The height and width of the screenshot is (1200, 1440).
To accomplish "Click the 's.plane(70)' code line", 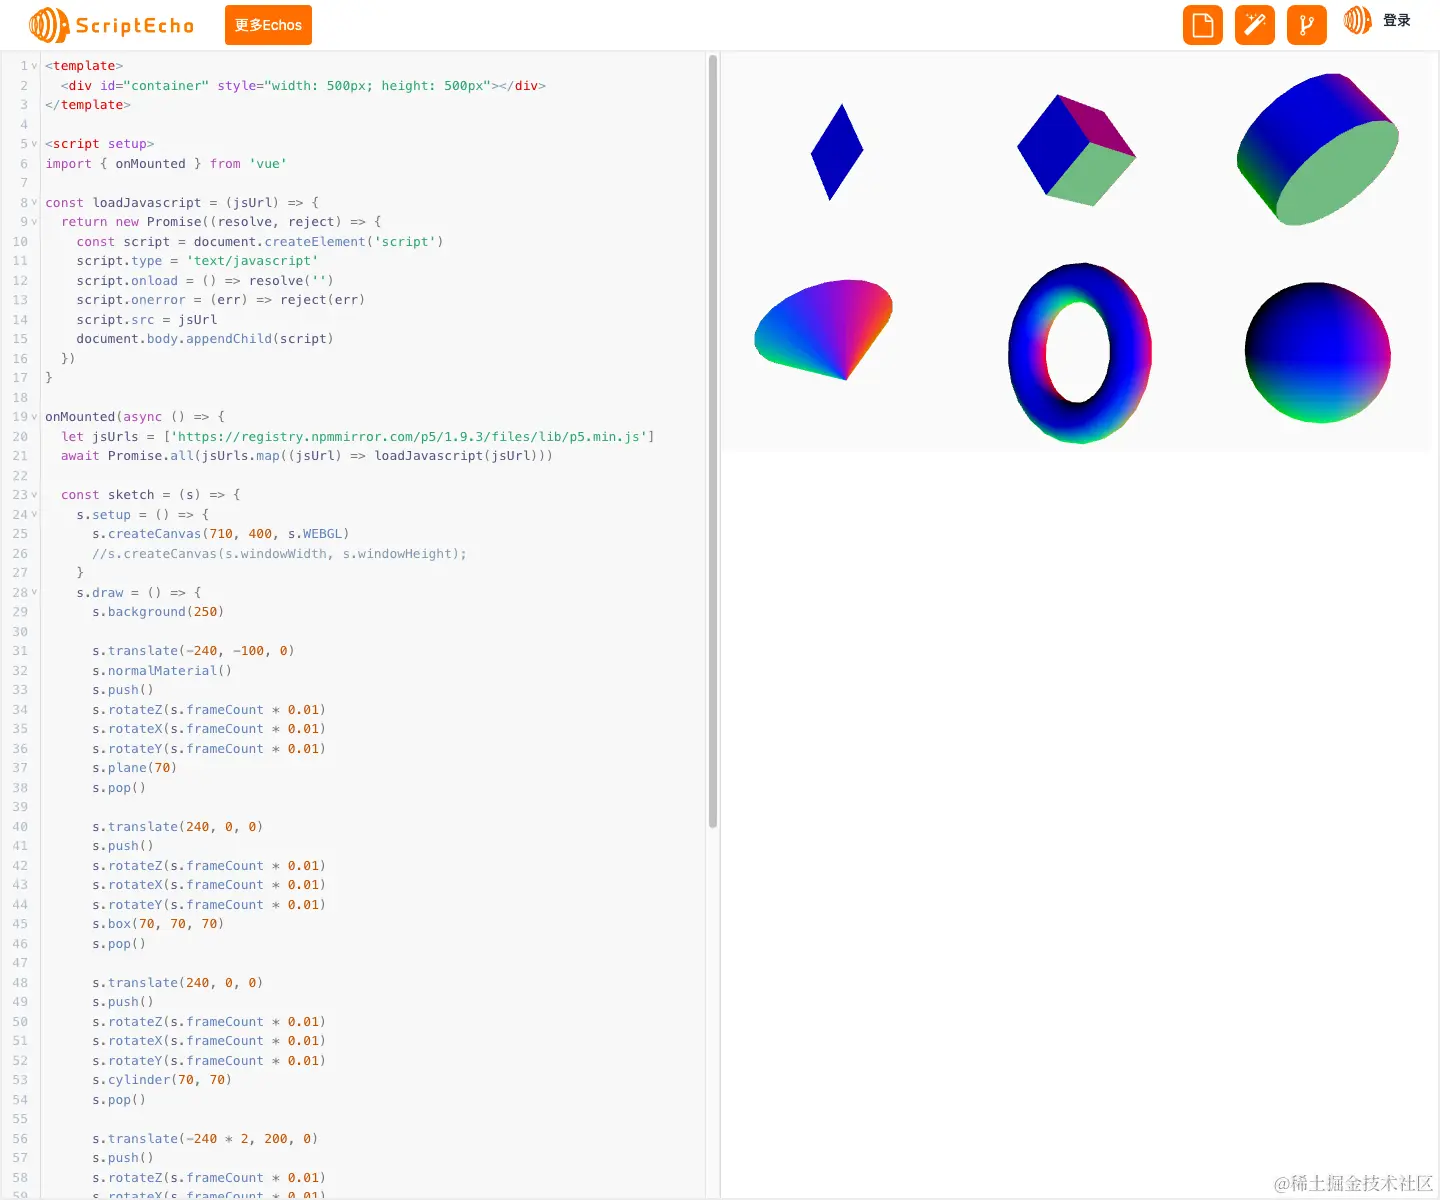I will click(x=135, y=768).
